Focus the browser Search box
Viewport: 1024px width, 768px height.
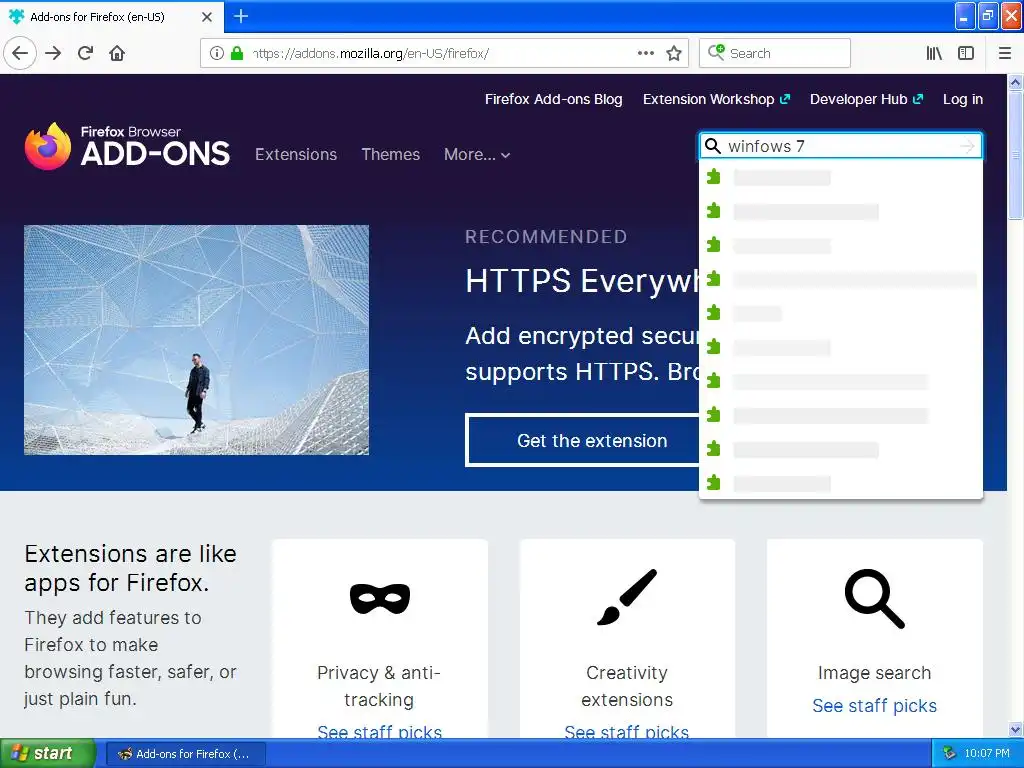pos(775,53)
